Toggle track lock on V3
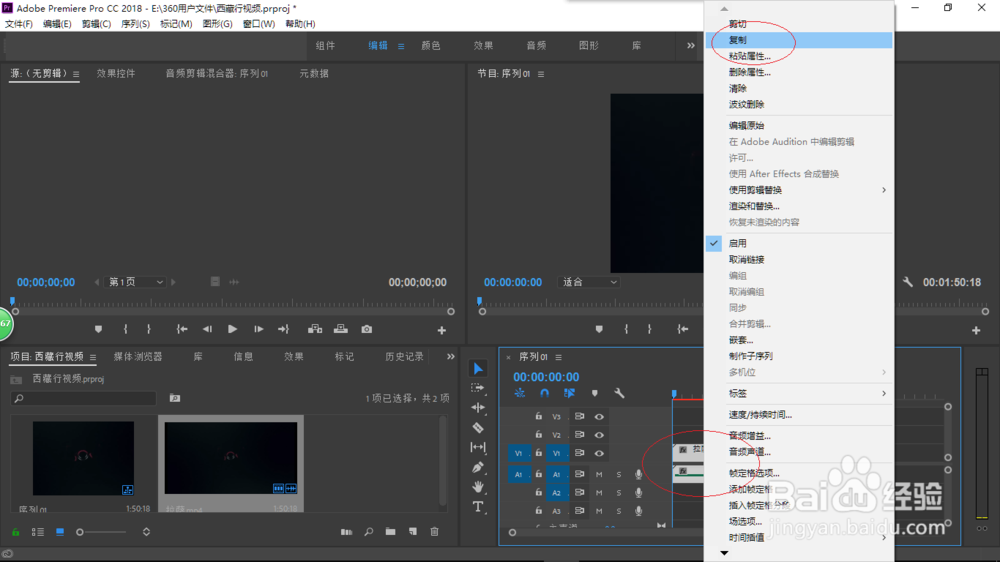This screenshot has width=1000, height=562. (x=539, y=417)
